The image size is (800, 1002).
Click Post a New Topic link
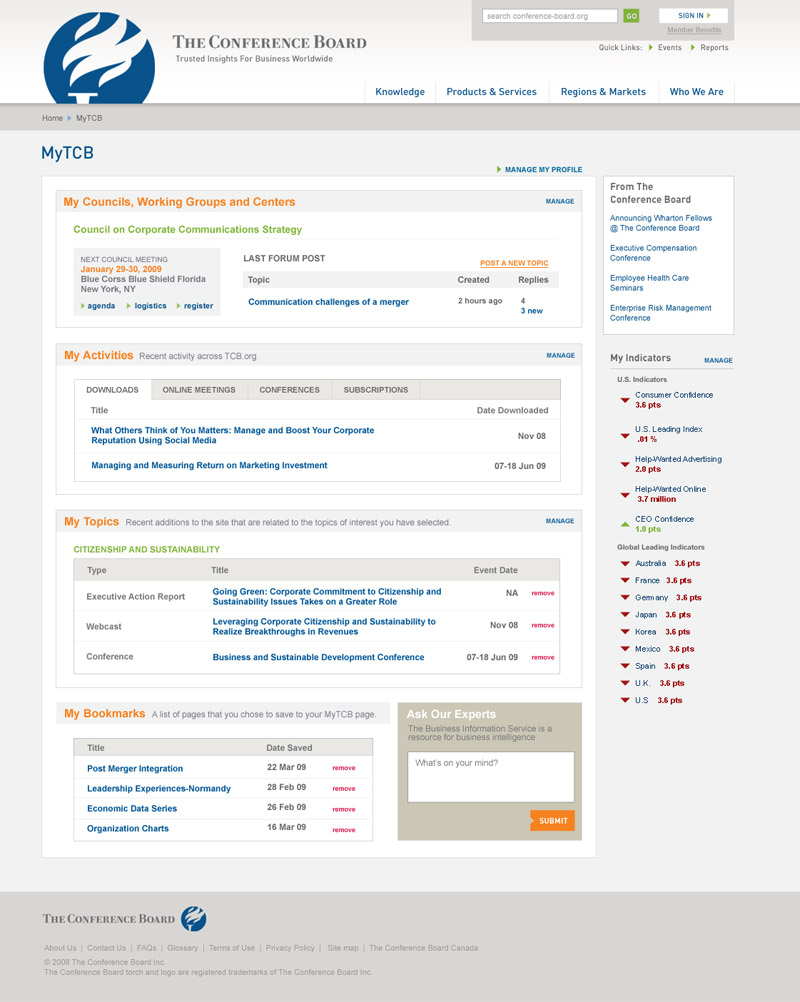[514, 263]
